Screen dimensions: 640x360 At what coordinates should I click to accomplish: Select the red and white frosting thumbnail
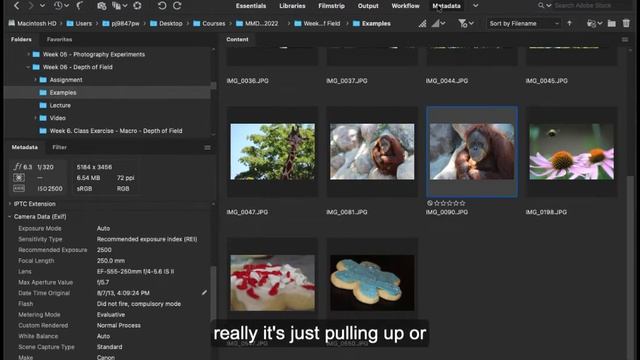click(273, 283)
